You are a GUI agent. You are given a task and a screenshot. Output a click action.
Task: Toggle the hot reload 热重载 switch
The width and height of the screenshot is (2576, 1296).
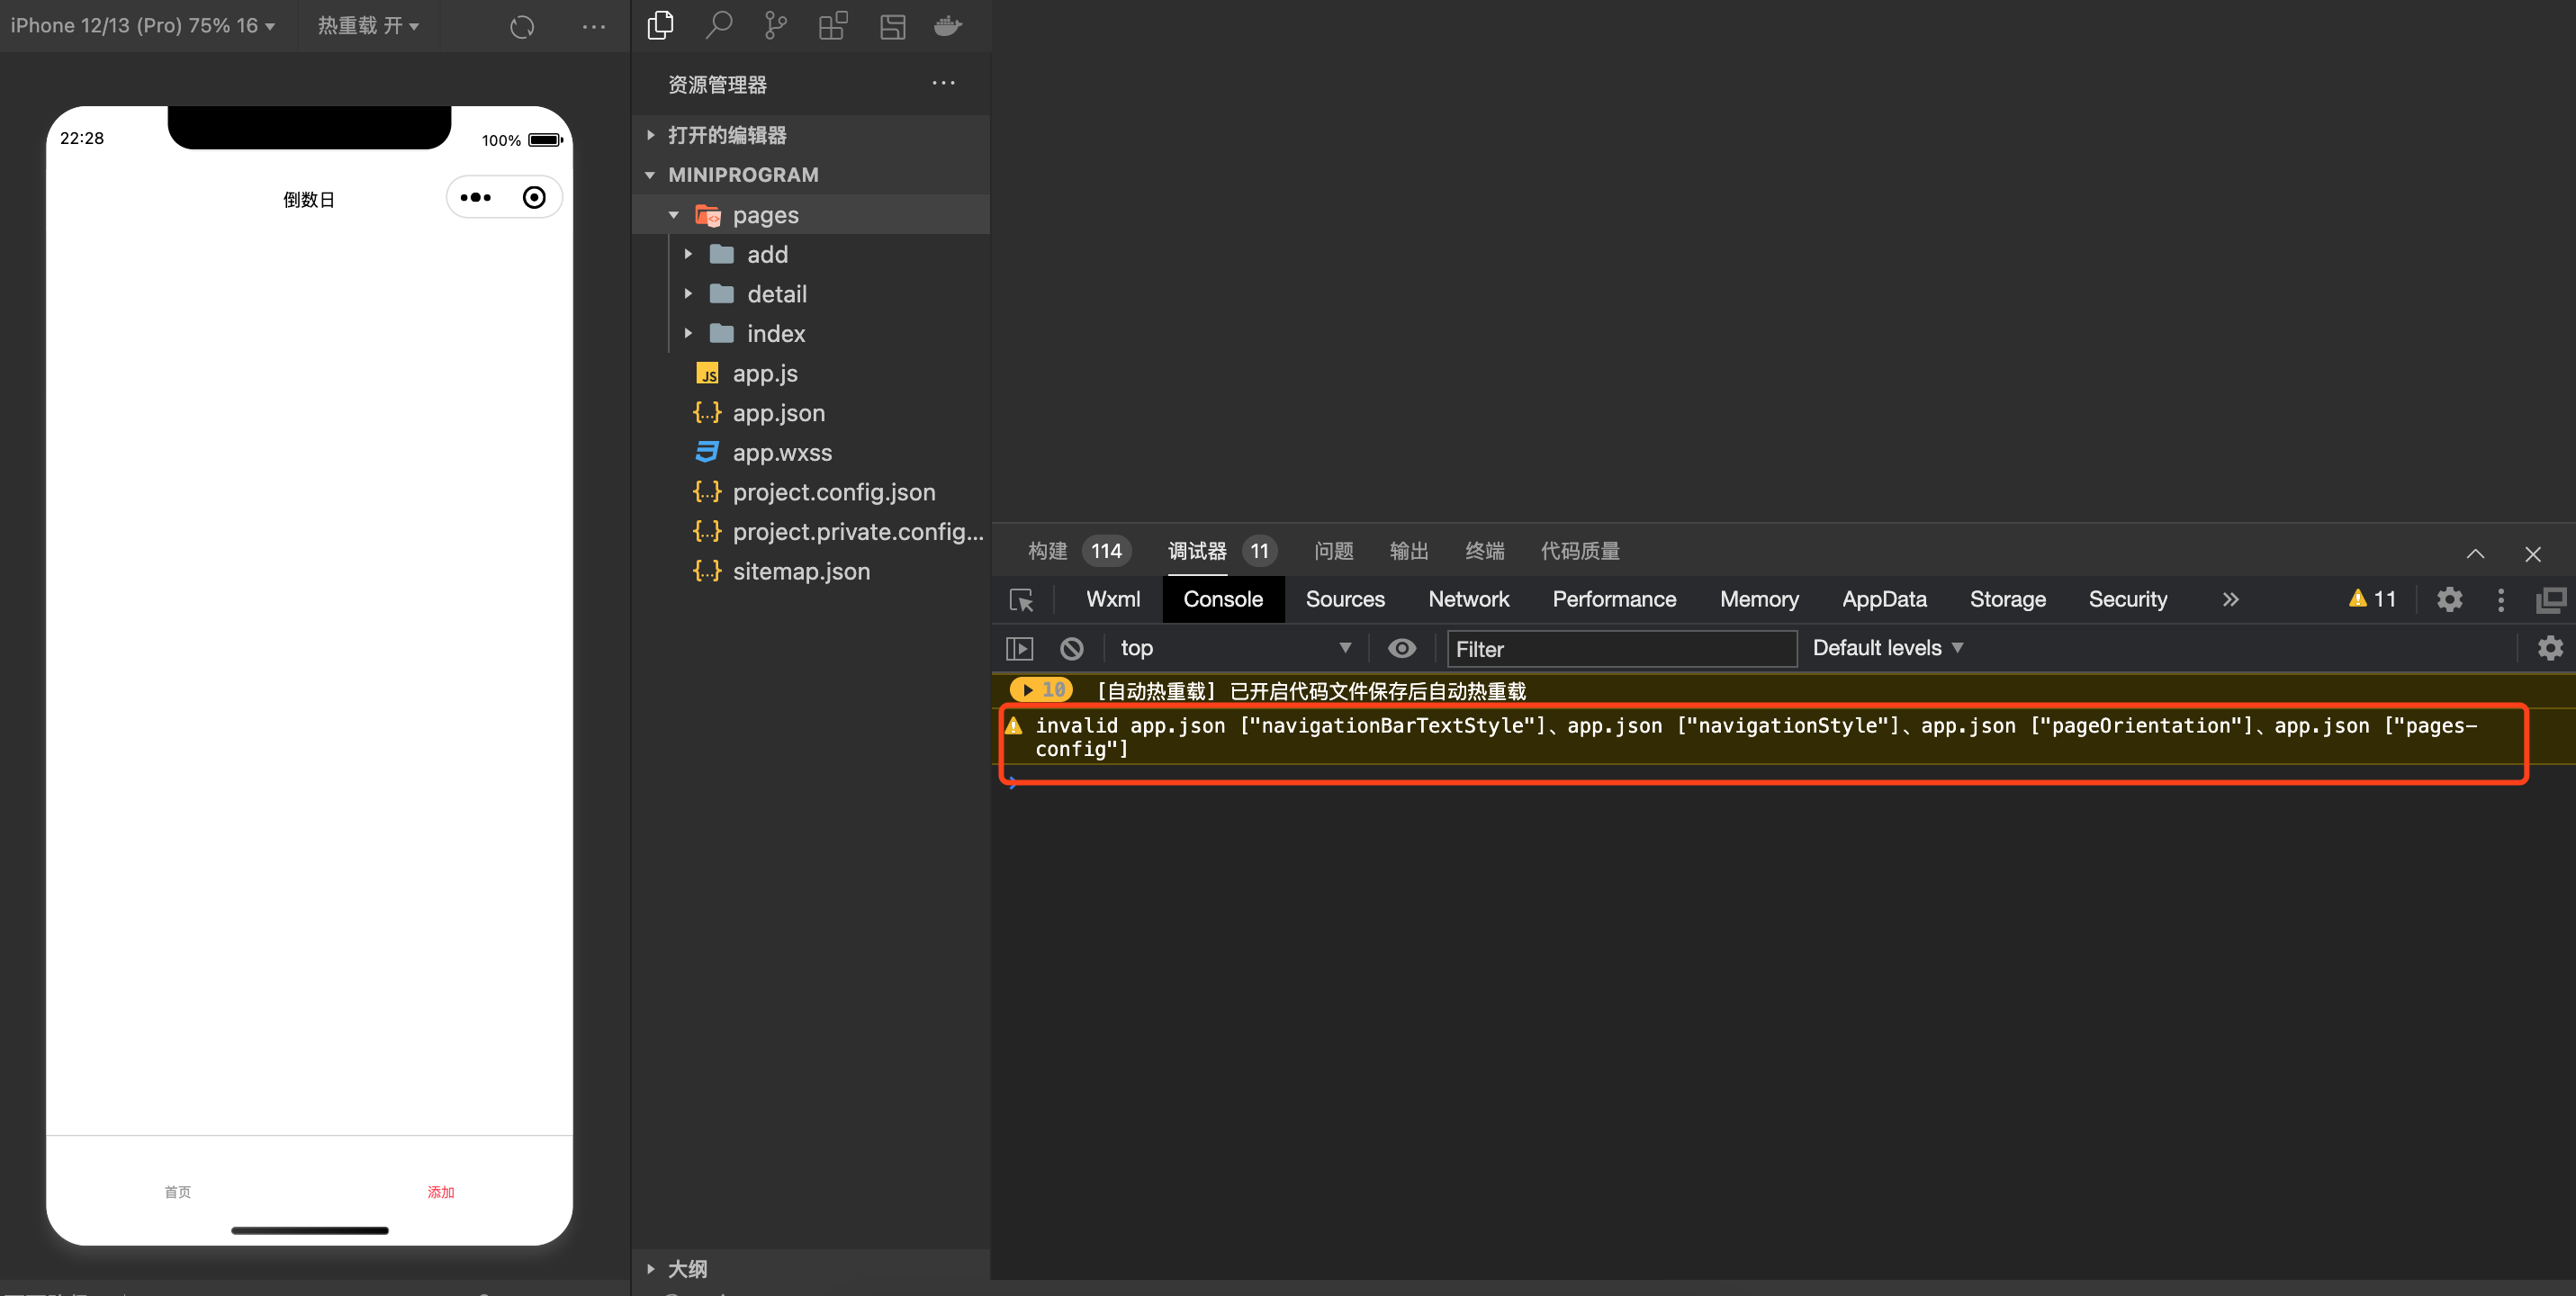tap(368, 25)
